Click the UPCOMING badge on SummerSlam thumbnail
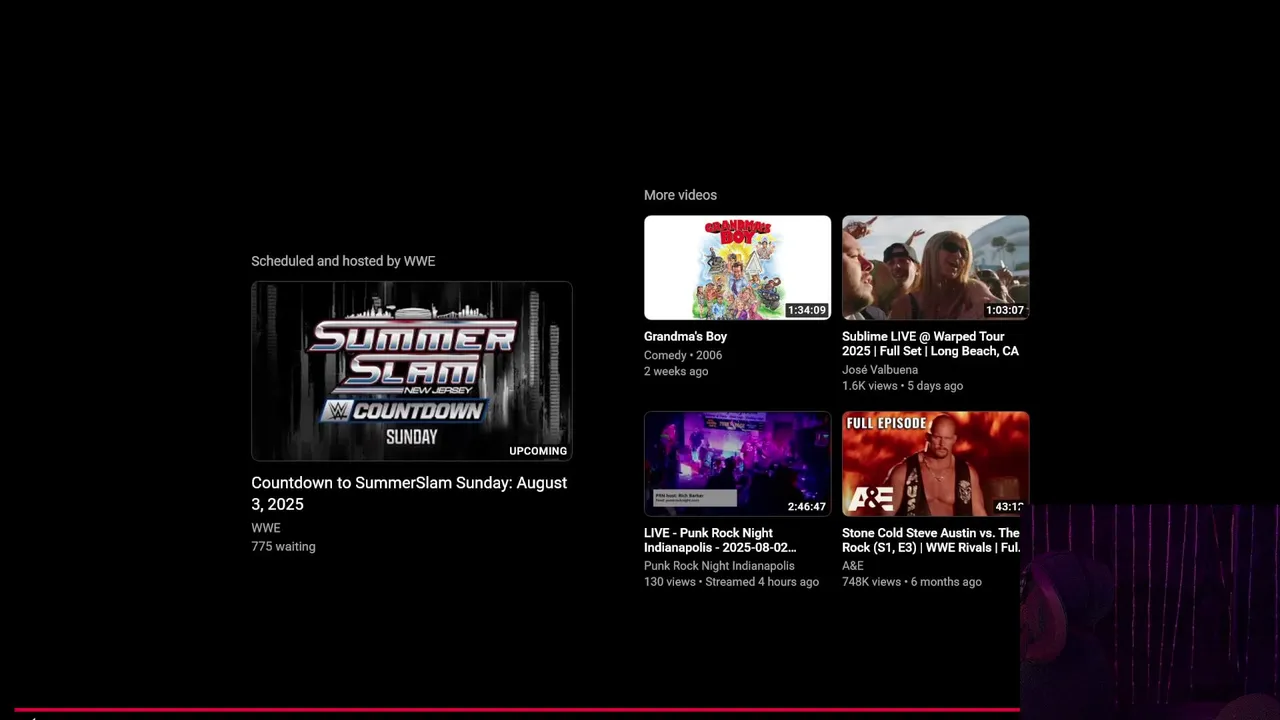 coord(538,451)
